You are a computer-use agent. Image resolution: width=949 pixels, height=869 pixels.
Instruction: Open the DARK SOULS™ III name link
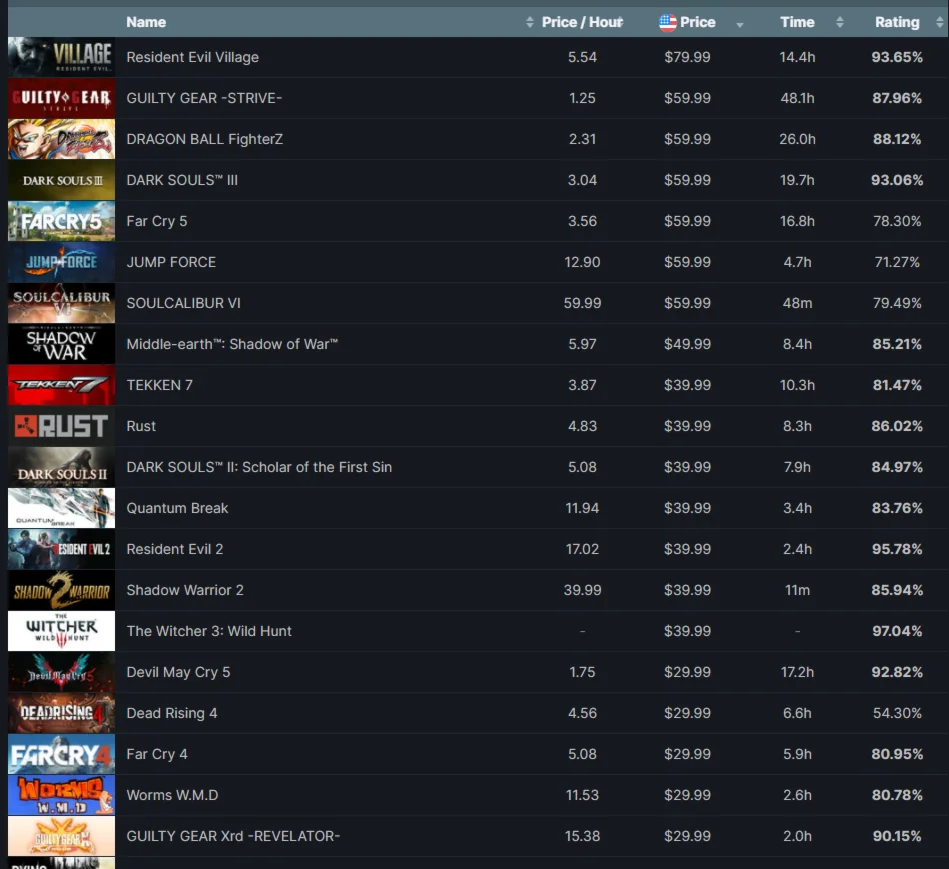coord(182,180)
